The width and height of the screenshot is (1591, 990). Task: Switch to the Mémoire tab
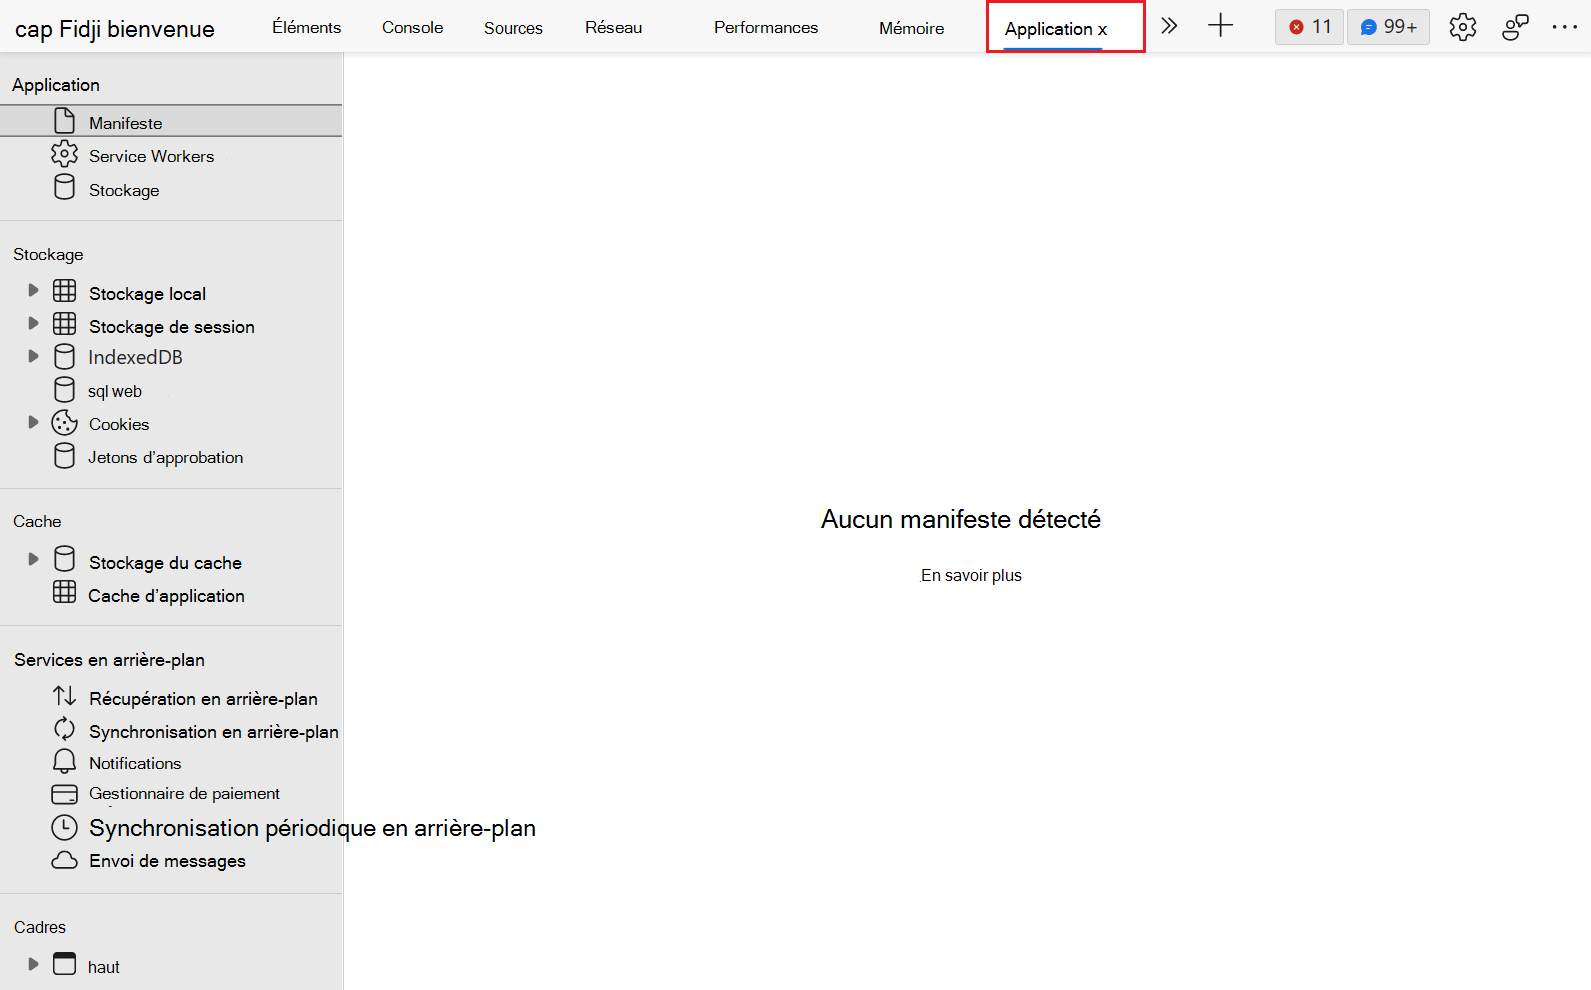(911, 28)
